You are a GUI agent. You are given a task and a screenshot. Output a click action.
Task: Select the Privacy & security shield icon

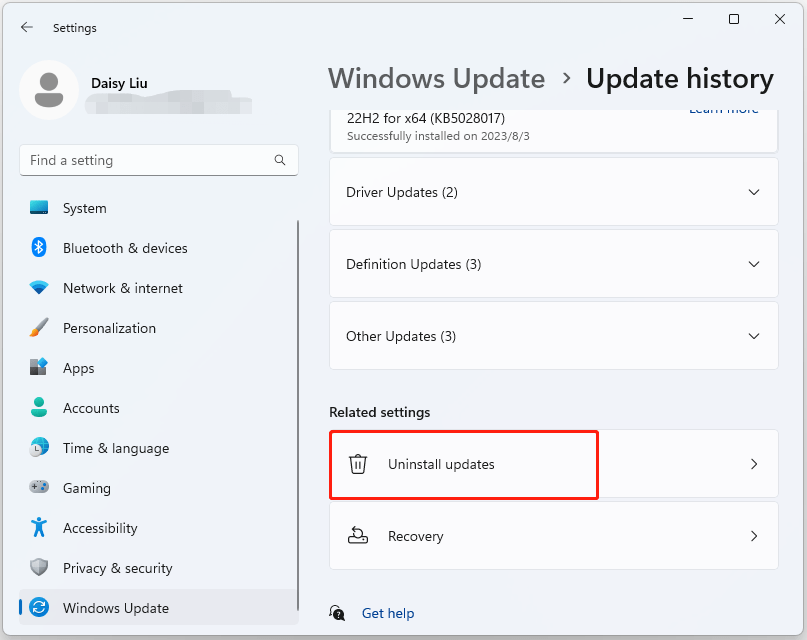pos(38,568)
